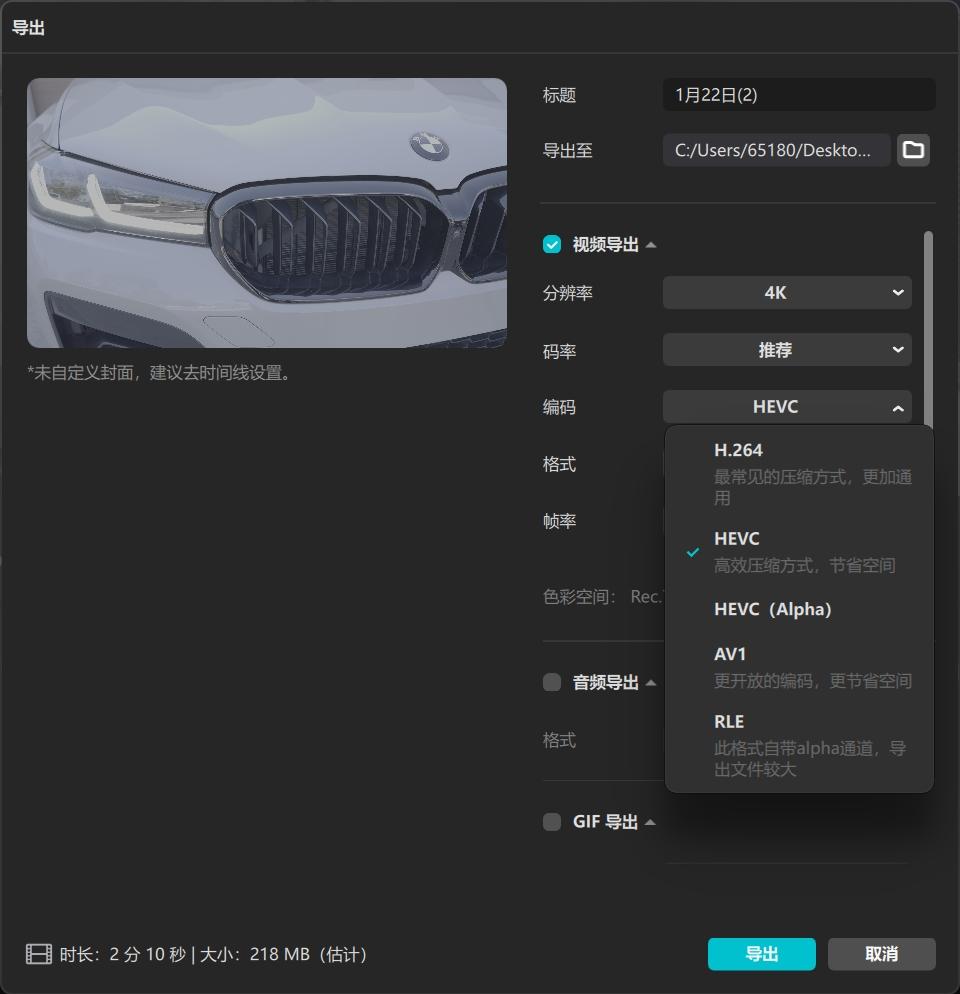This screenshot has width=960, height=994.
Task: Expand the 音频导出 section
Action: click(x=652, y=682)
